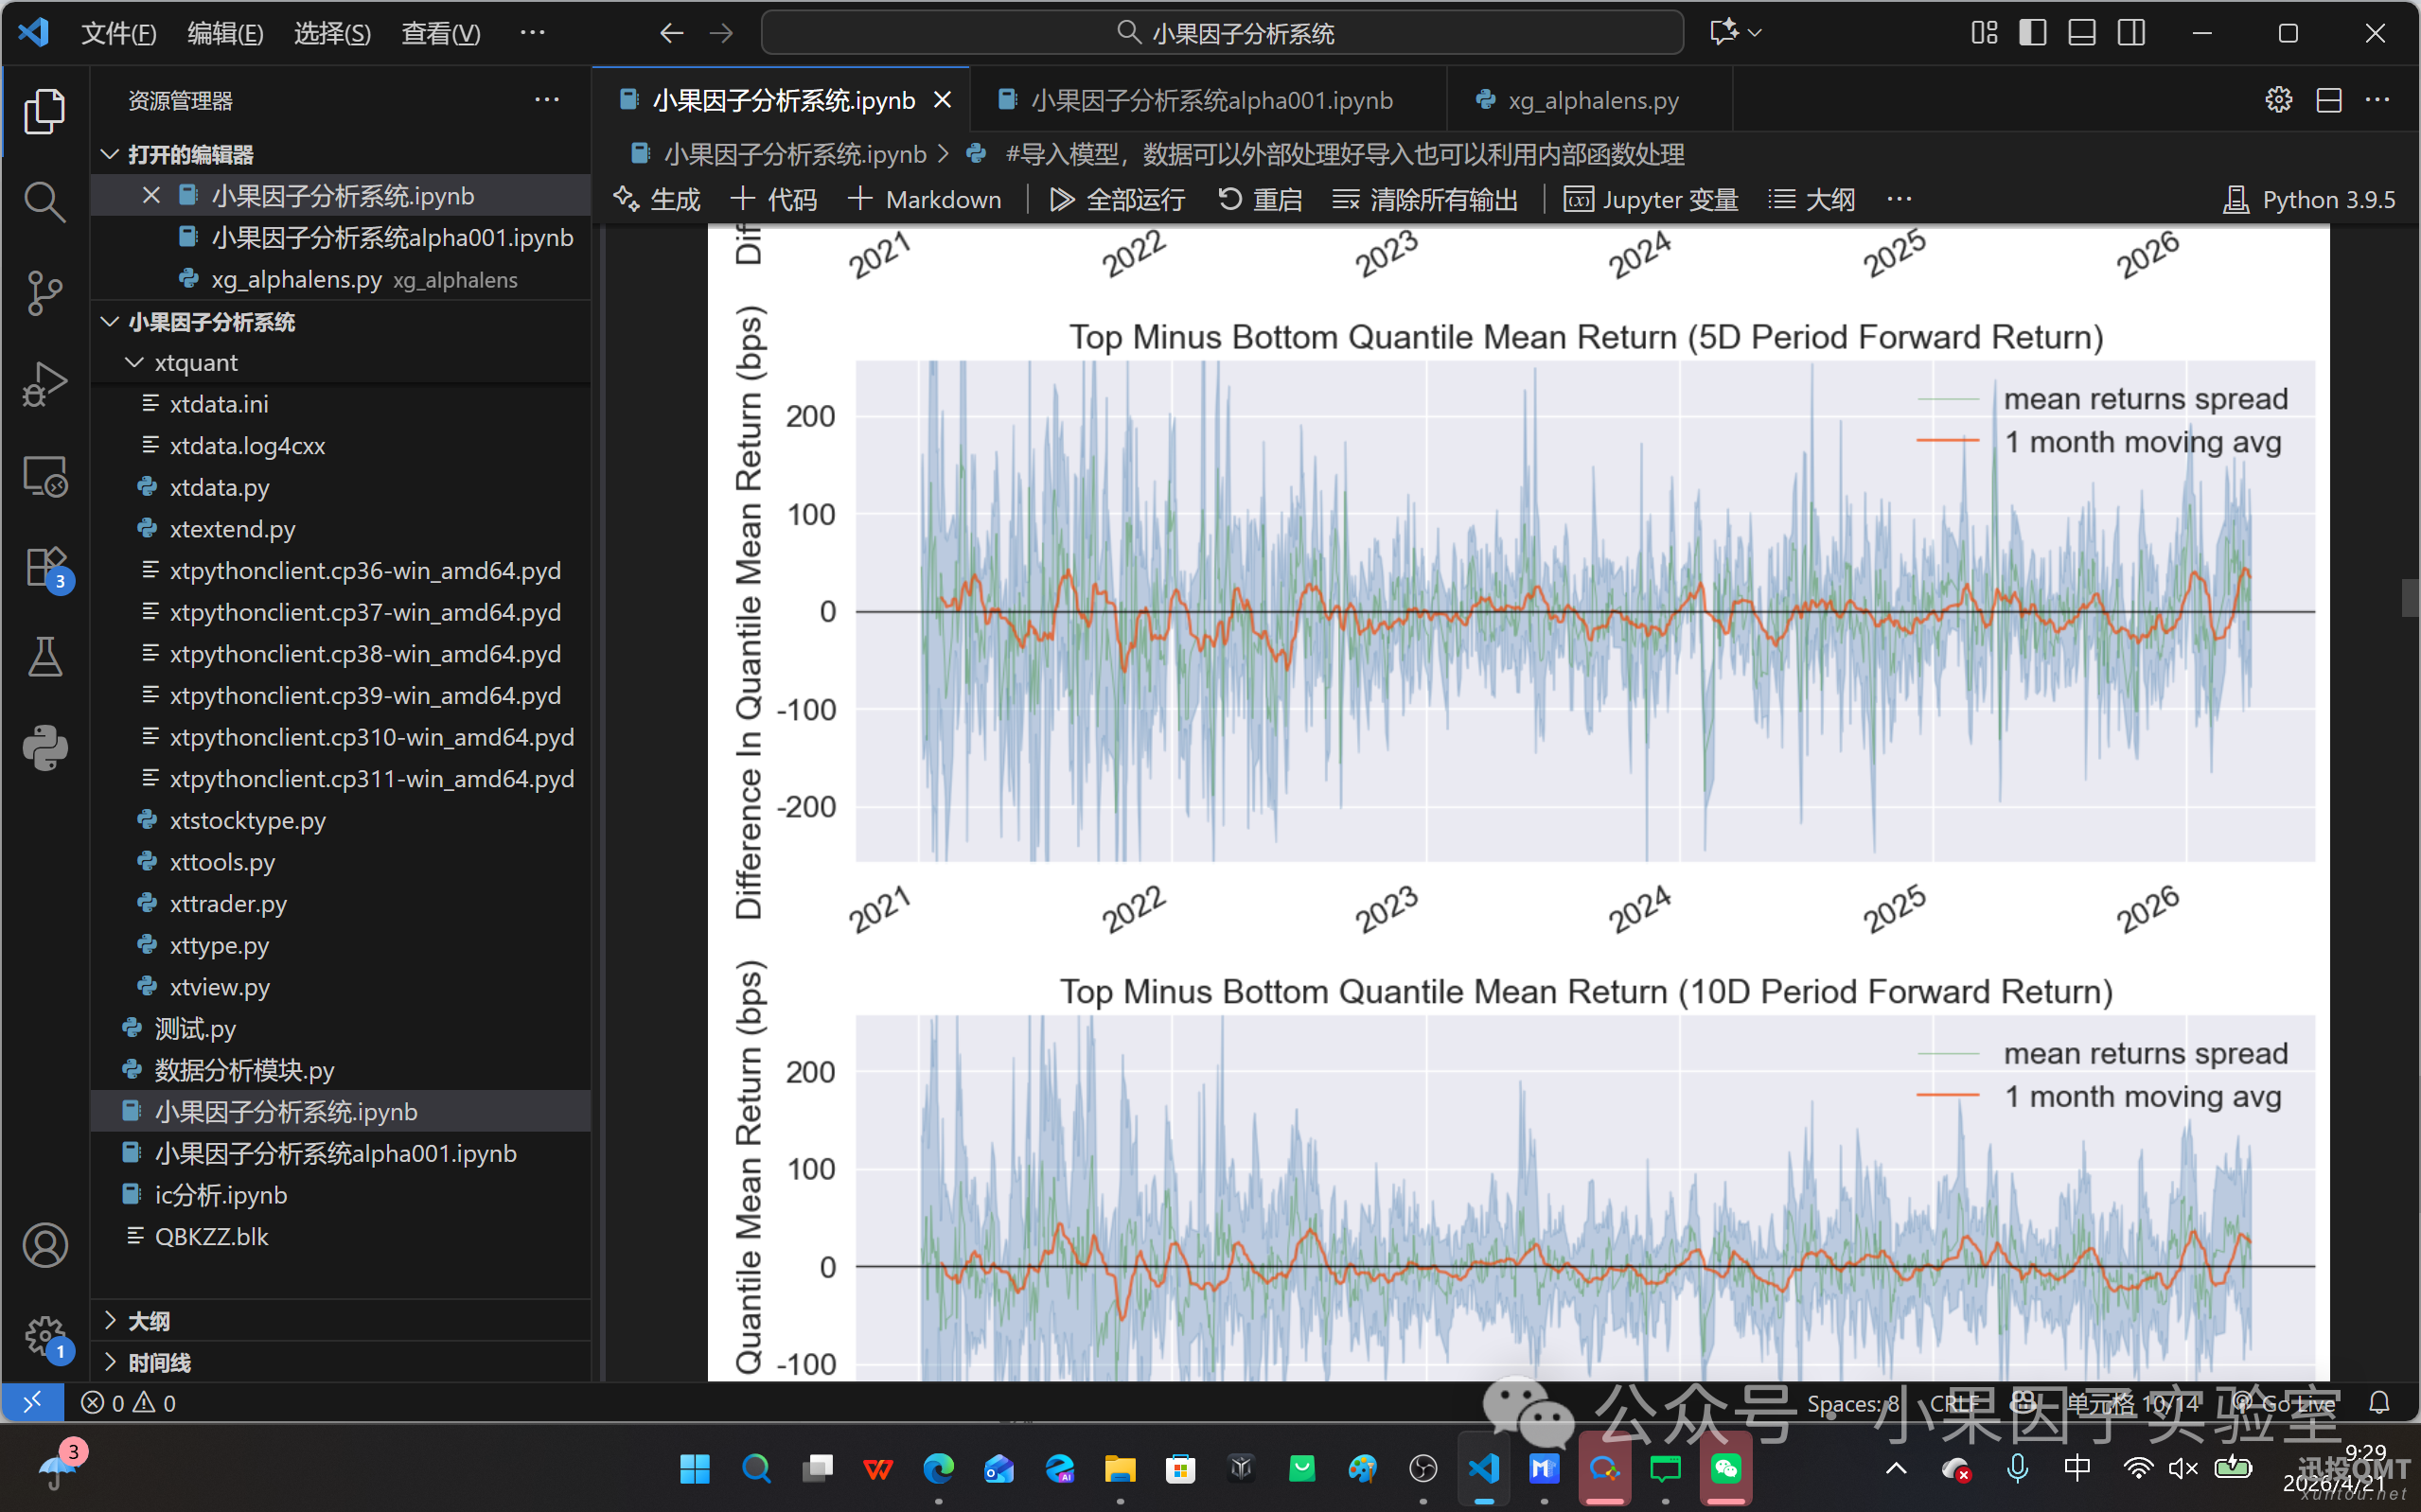Open Run and Debug view
Image resolution: width=2421 pixels, height=1512 pixels.
click(44, 384)
